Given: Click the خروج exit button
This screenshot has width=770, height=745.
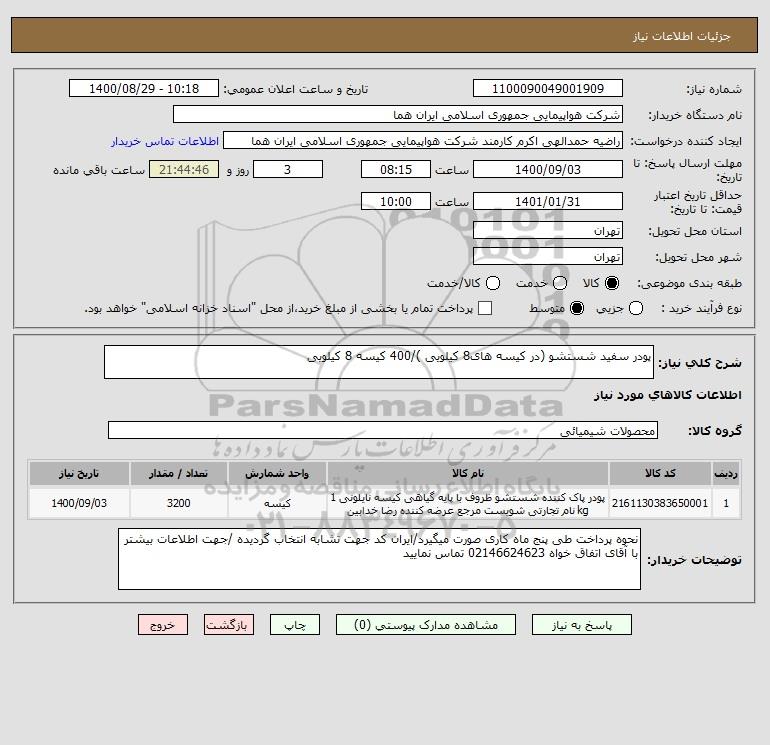Looking at the screenshot, I should pos(163,625).
